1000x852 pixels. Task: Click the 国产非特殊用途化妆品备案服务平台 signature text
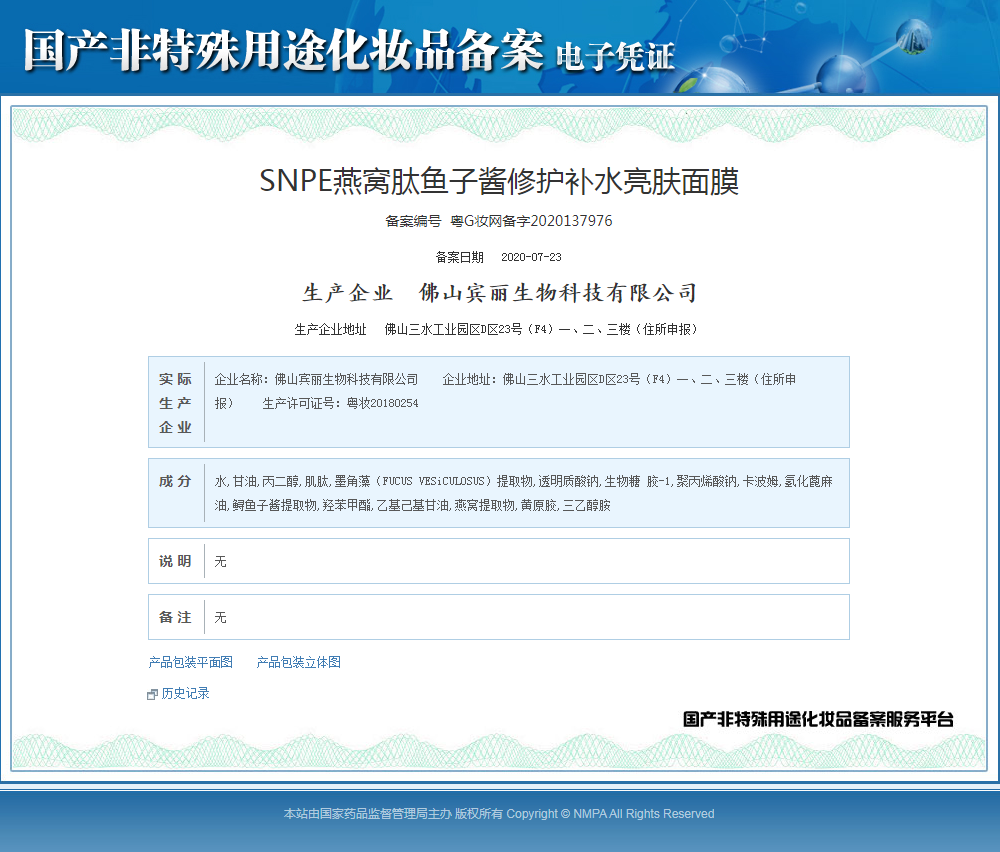(818, 719)
